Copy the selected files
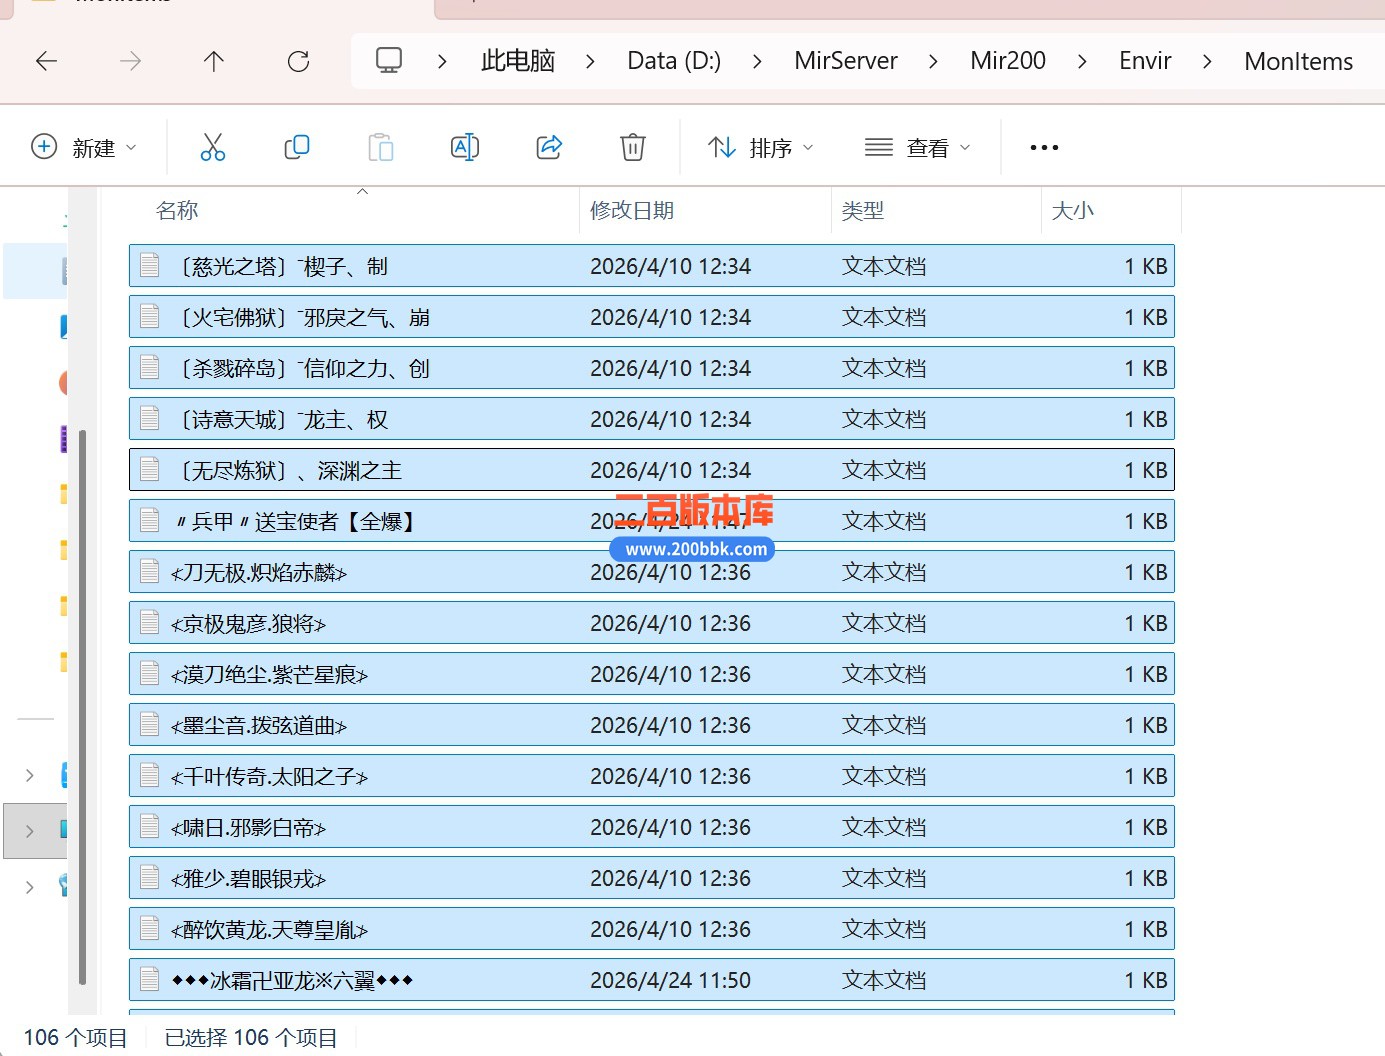Viewport: 1385px width, 1056px height. pos(297,148)
